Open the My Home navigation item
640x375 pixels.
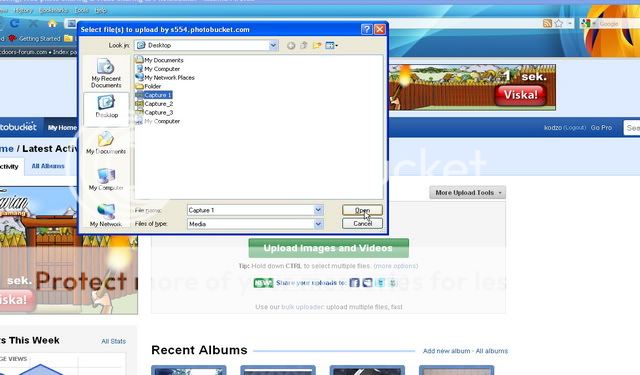tap(62, 128)
